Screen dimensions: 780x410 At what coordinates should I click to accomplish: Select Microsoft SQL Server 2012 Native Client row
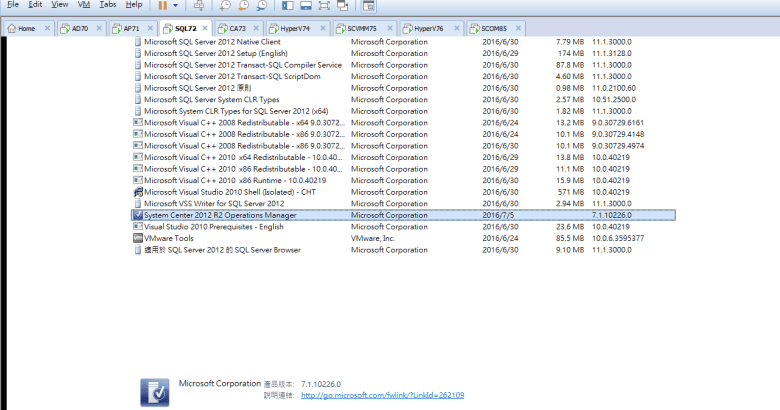[211, 42]
